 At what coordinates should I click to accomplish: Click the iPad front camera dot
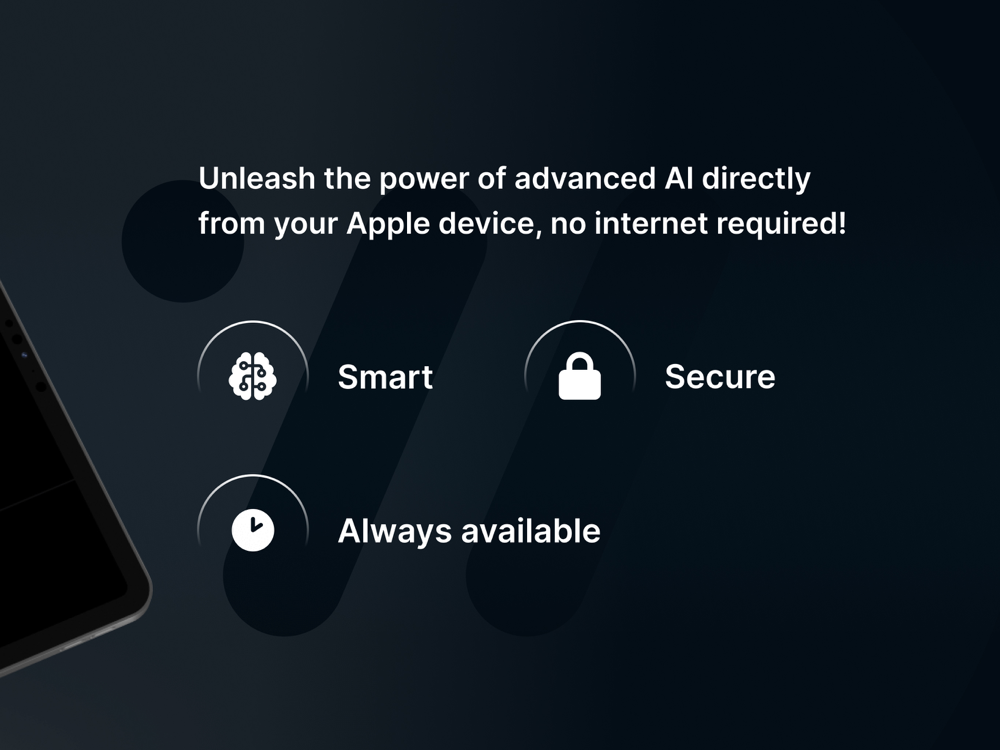pos(25,355)
